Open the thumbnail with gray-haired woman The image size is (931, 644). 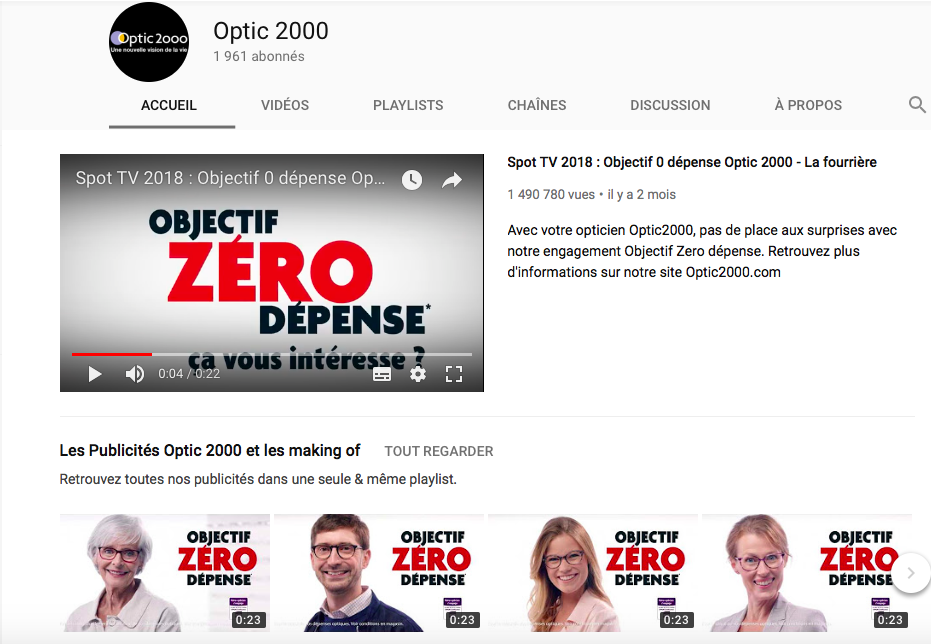tap(165, 573)
